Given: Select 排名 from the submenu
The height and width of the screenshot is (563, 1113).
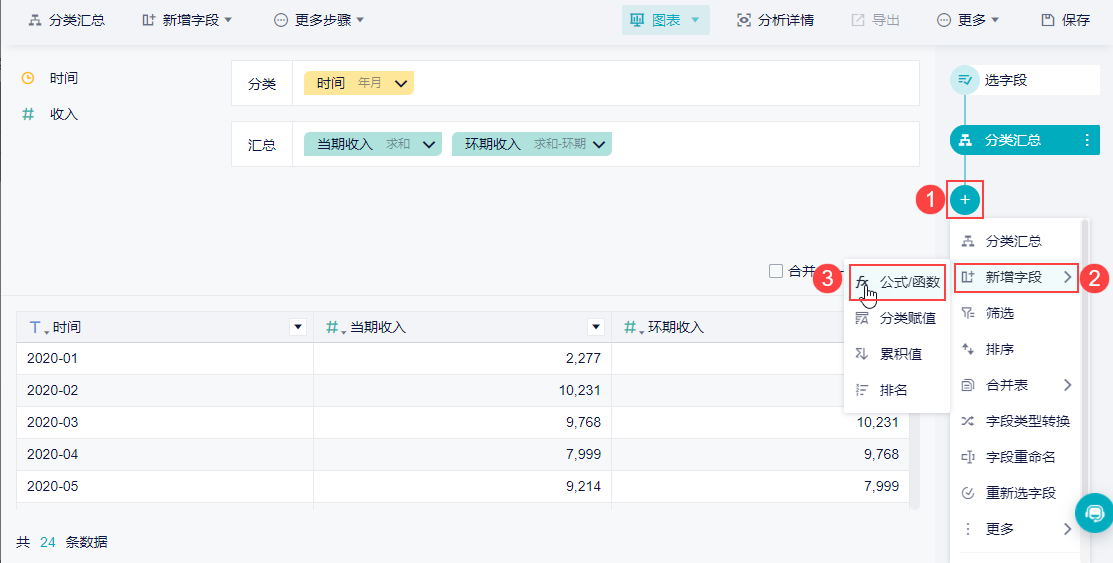Looking at the screenshot, I should (893, 390).
